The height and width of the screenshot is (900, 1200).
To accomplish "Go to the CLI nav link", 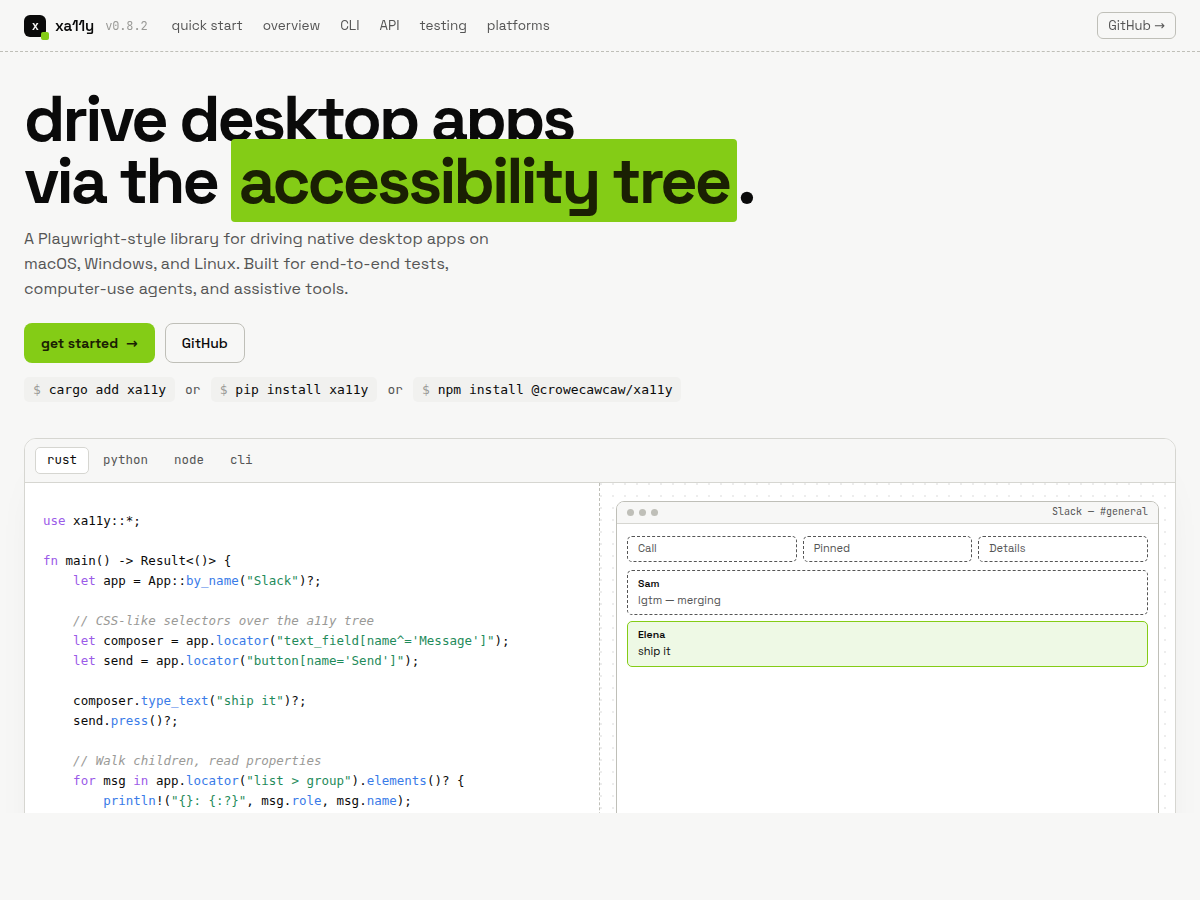I will point(350,26).
